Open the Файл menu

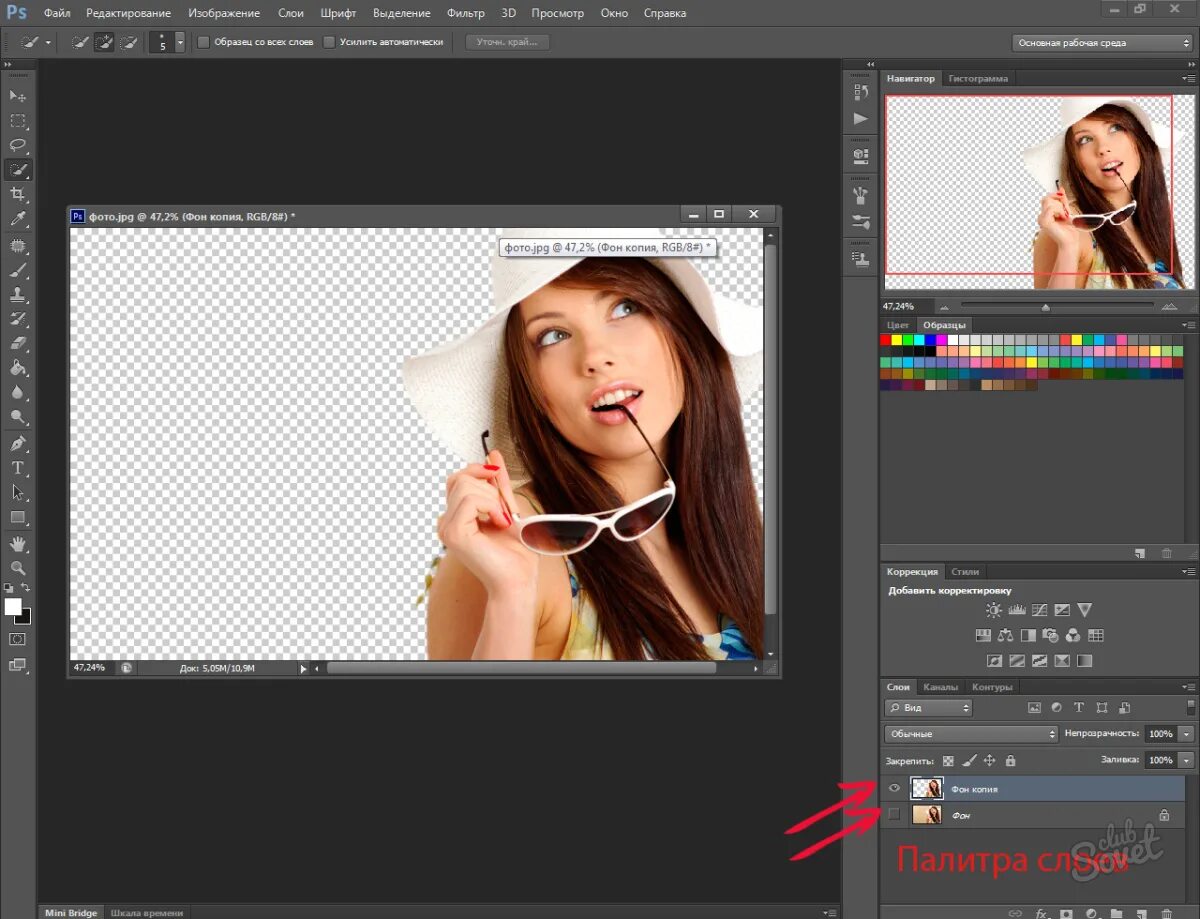pos(57,13)
